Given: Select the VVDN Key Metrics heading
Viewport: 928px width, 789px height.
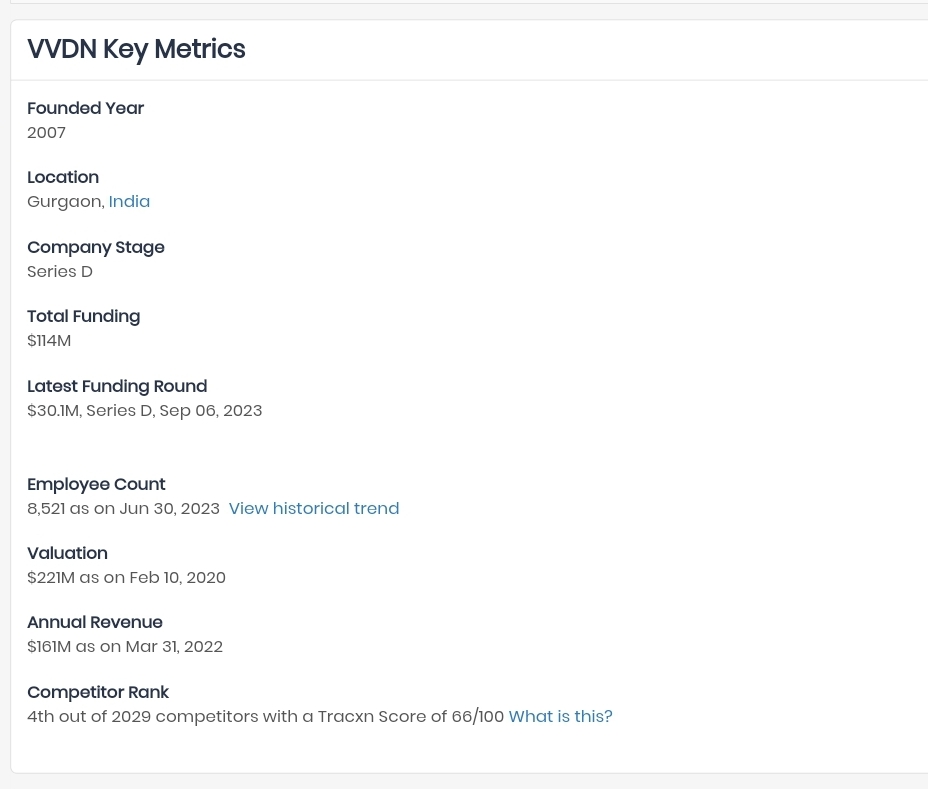Looking at the screenshot, I should click(x=136, y=49).
